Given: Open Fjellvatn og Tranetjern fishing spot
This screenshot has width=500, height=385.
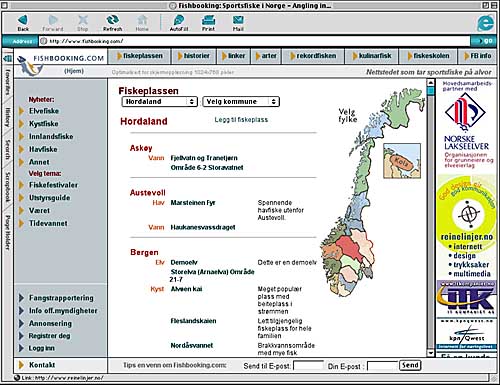Looking at the screenshot, I should tap(204, 158).
